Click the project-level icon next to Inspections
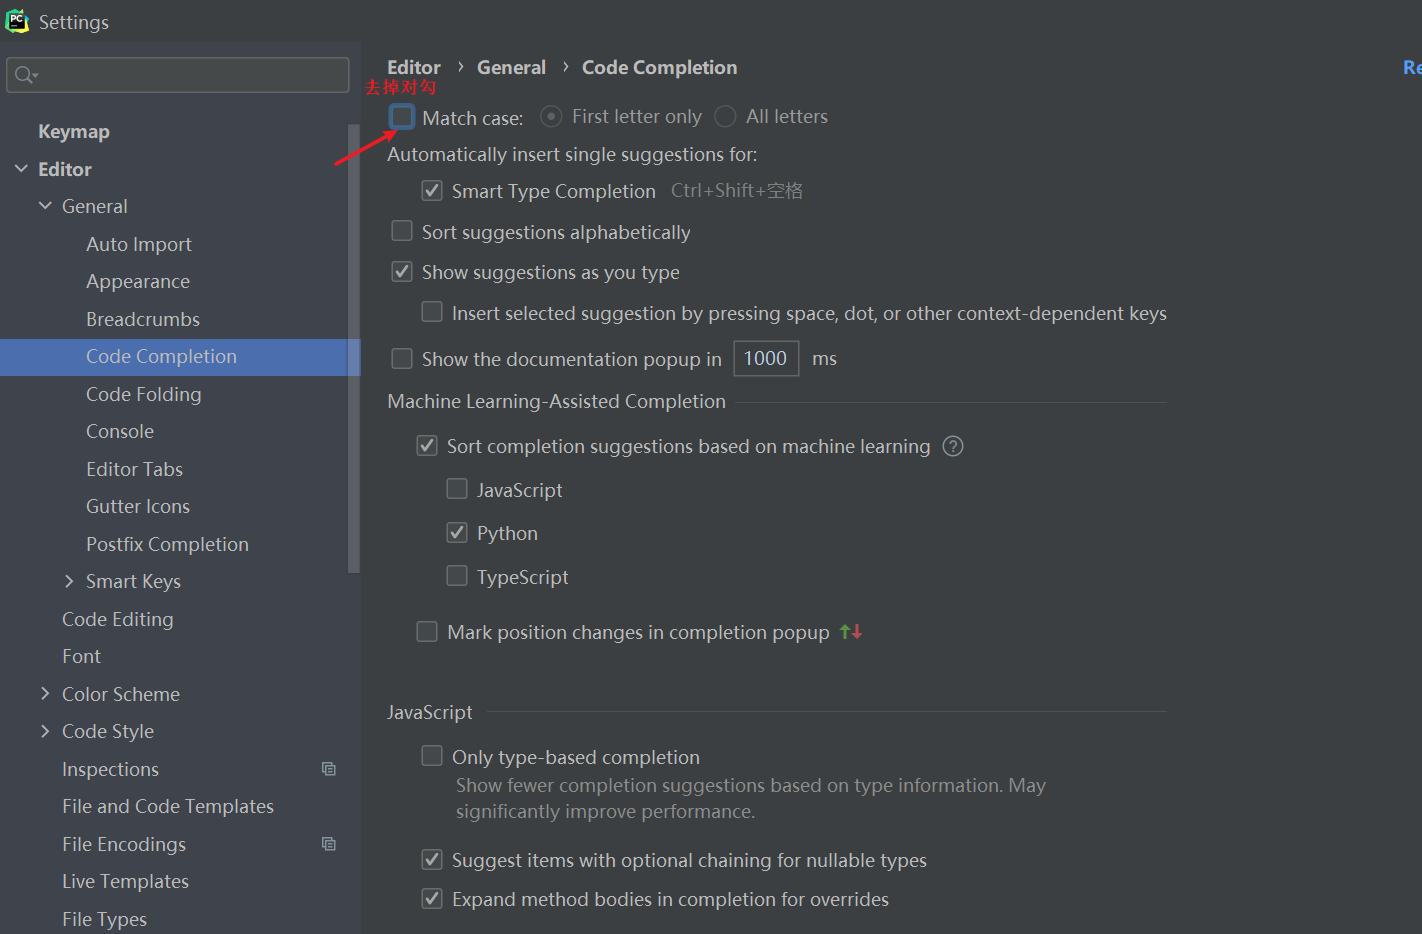Image resolution: width=1422 pixels, height=934 pixels. coord(328,769)
